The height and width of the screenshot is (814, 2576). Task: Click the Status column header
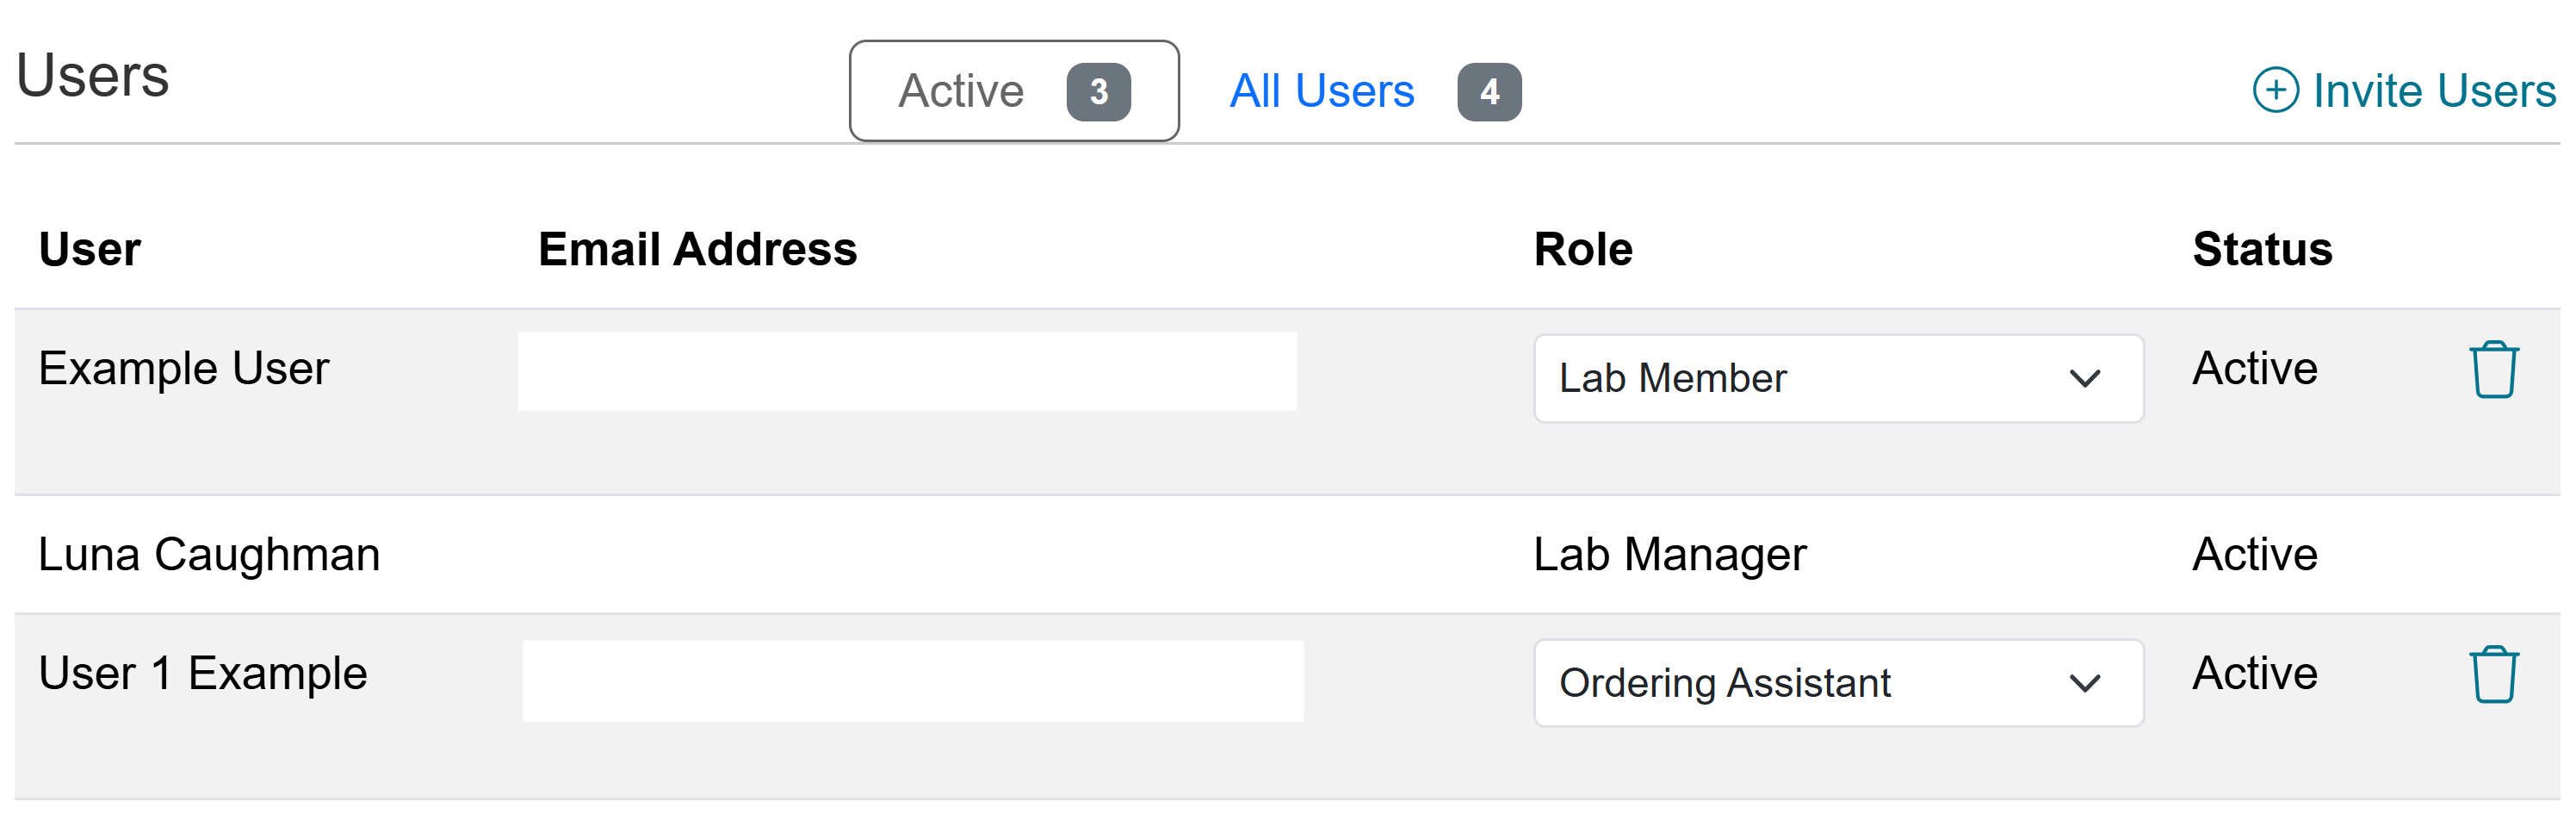coord(2261,249)
